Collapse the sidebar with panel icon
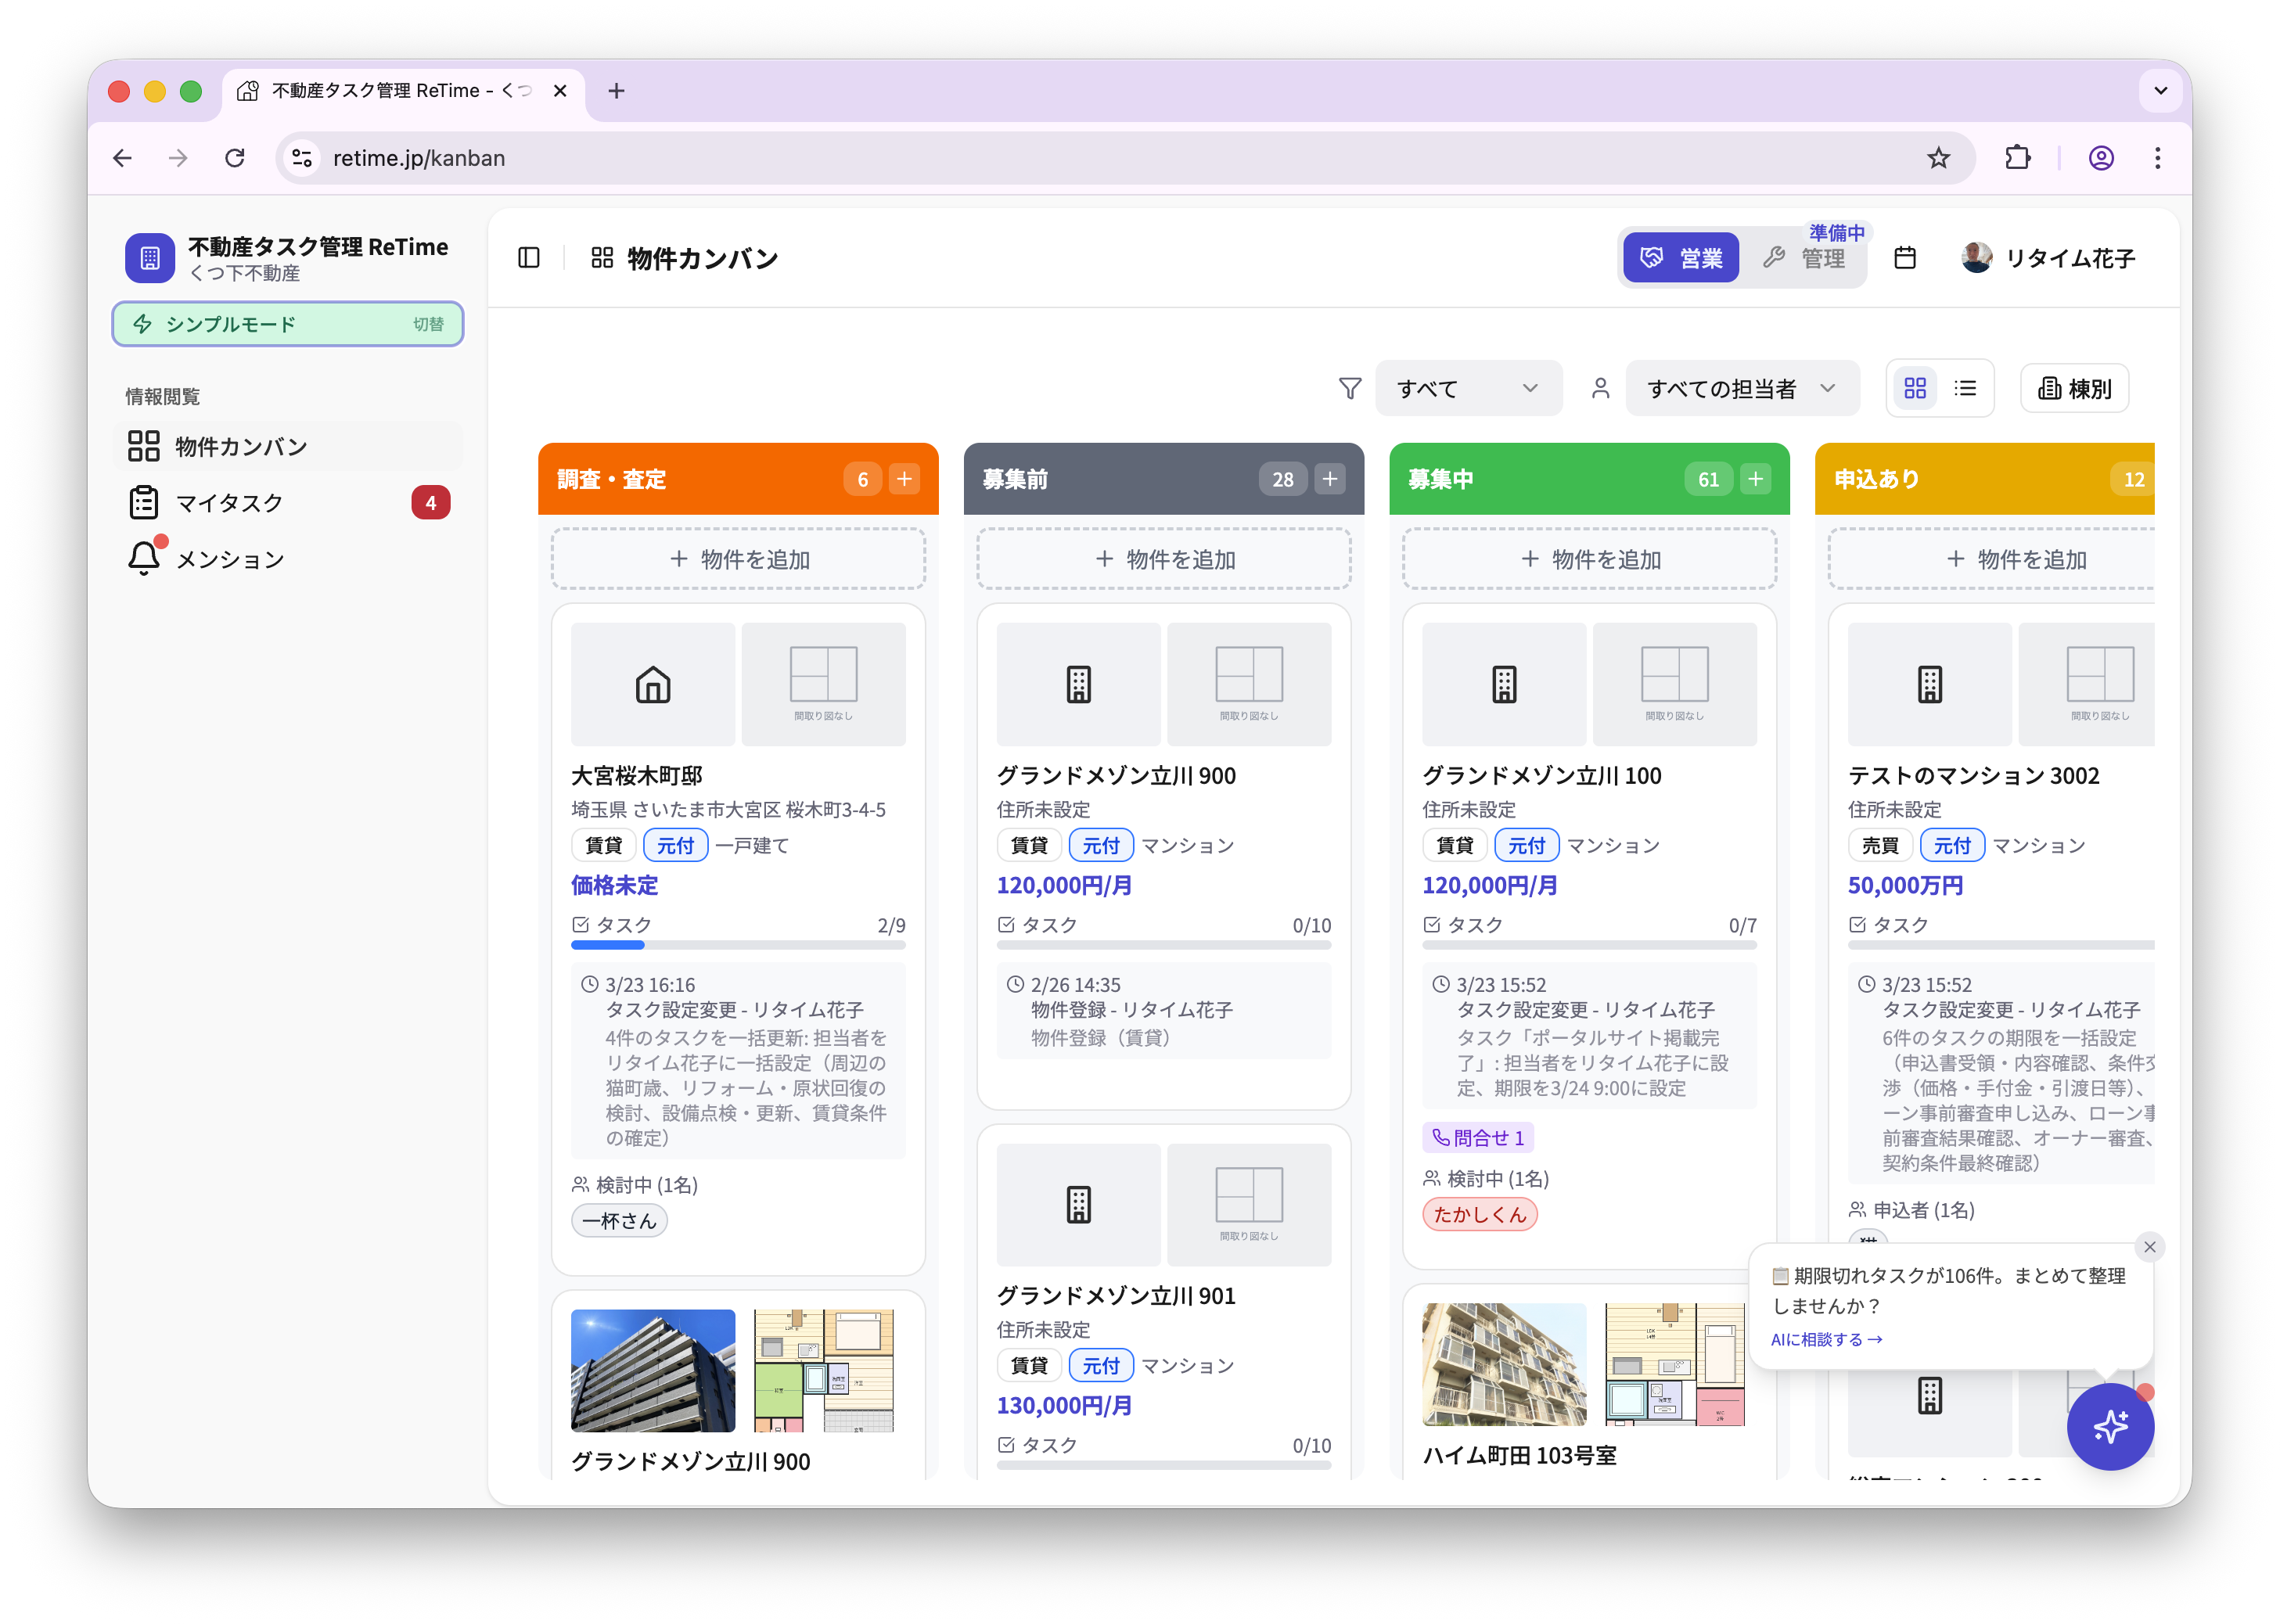 (529, 258)
